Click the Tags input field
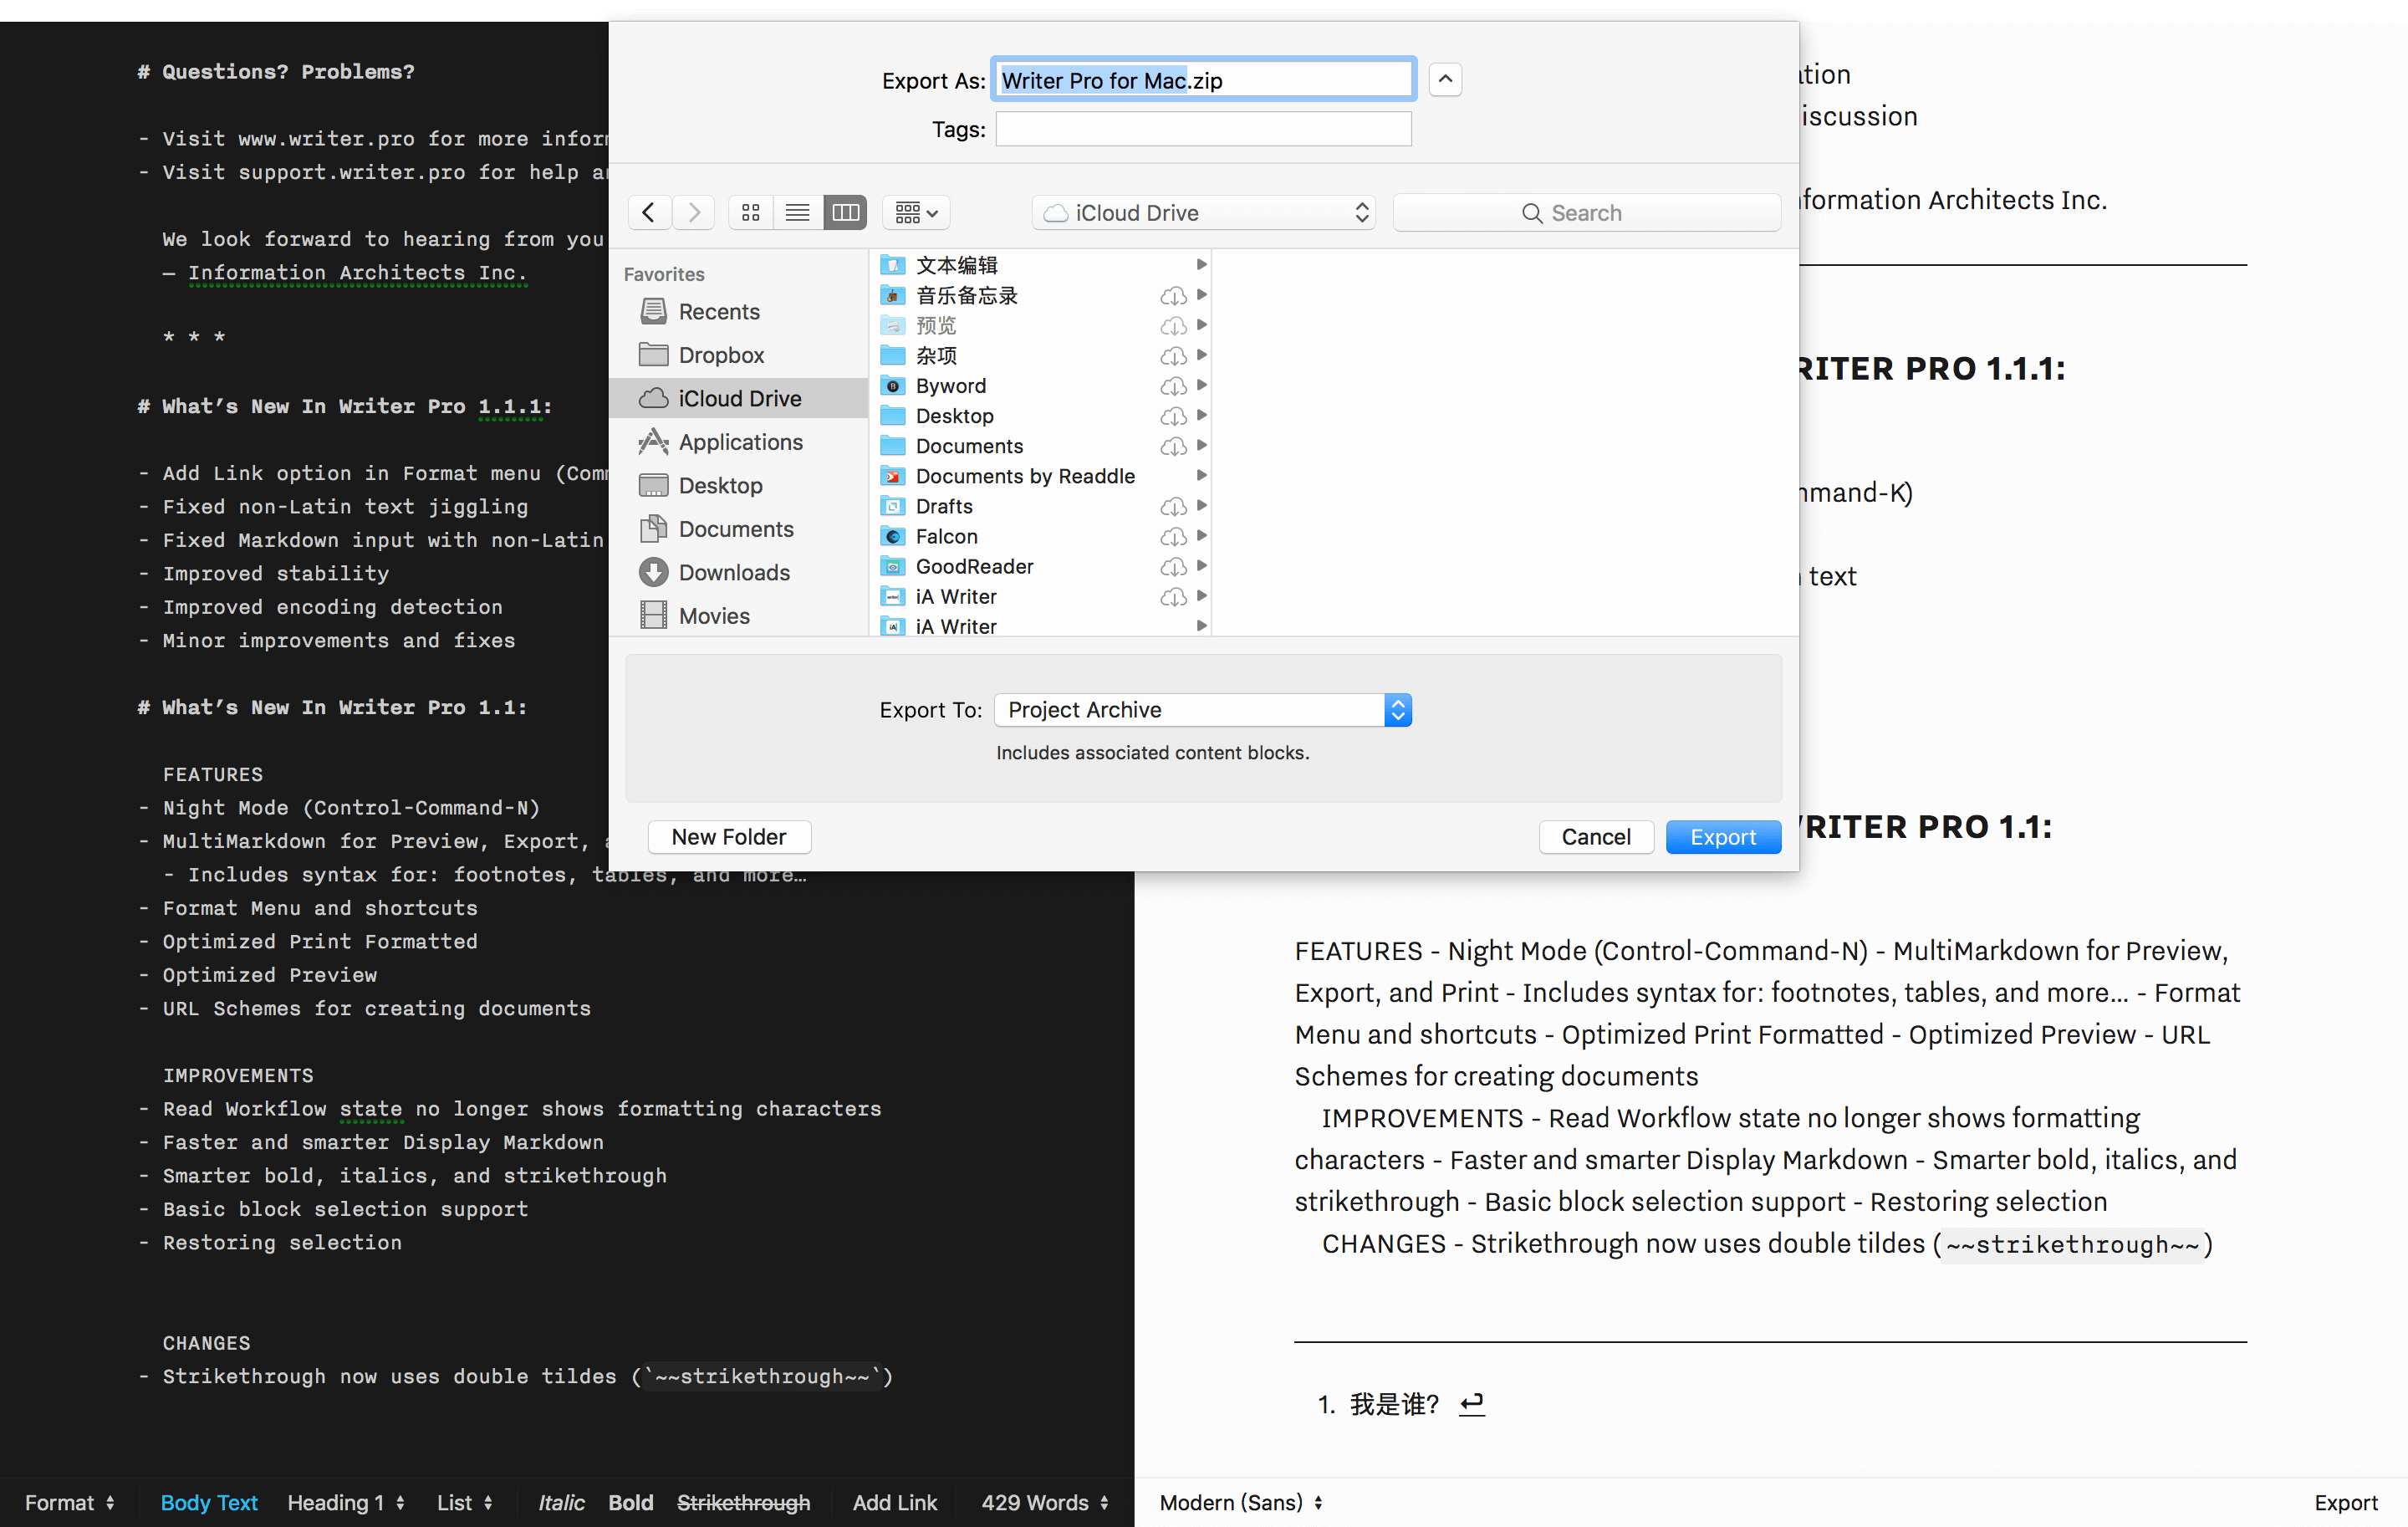This screenshot has width=2408, height=1527. (x=1204, y=129)
